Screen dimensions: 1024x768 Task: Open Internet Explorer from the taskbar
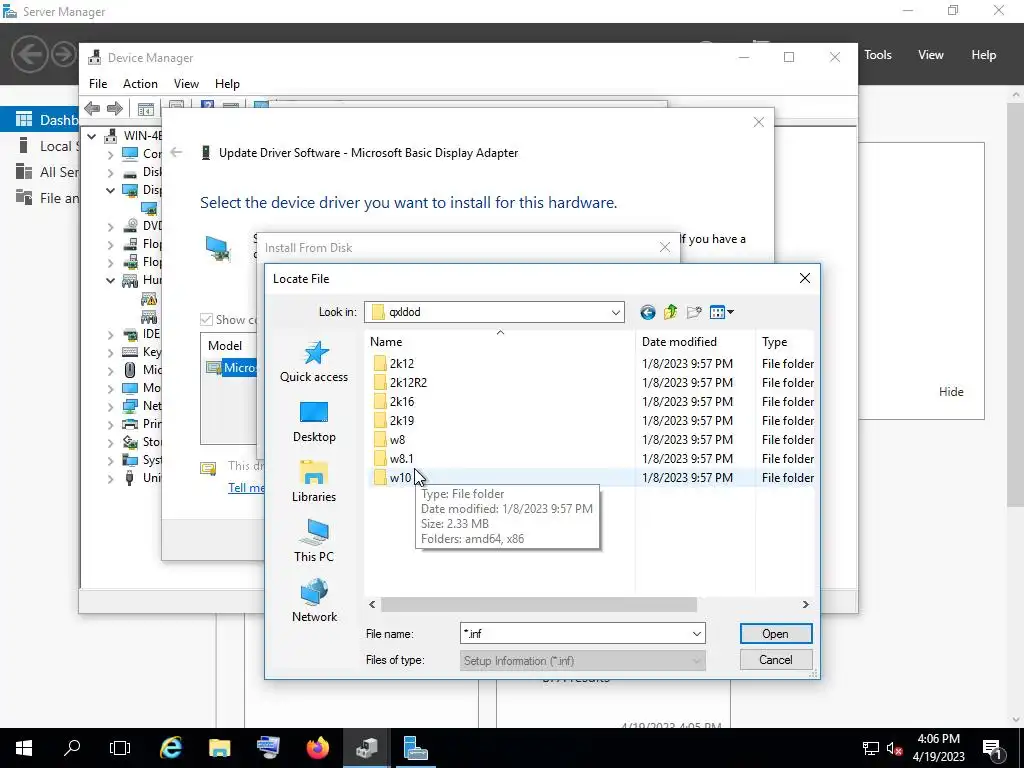[171, 748]
